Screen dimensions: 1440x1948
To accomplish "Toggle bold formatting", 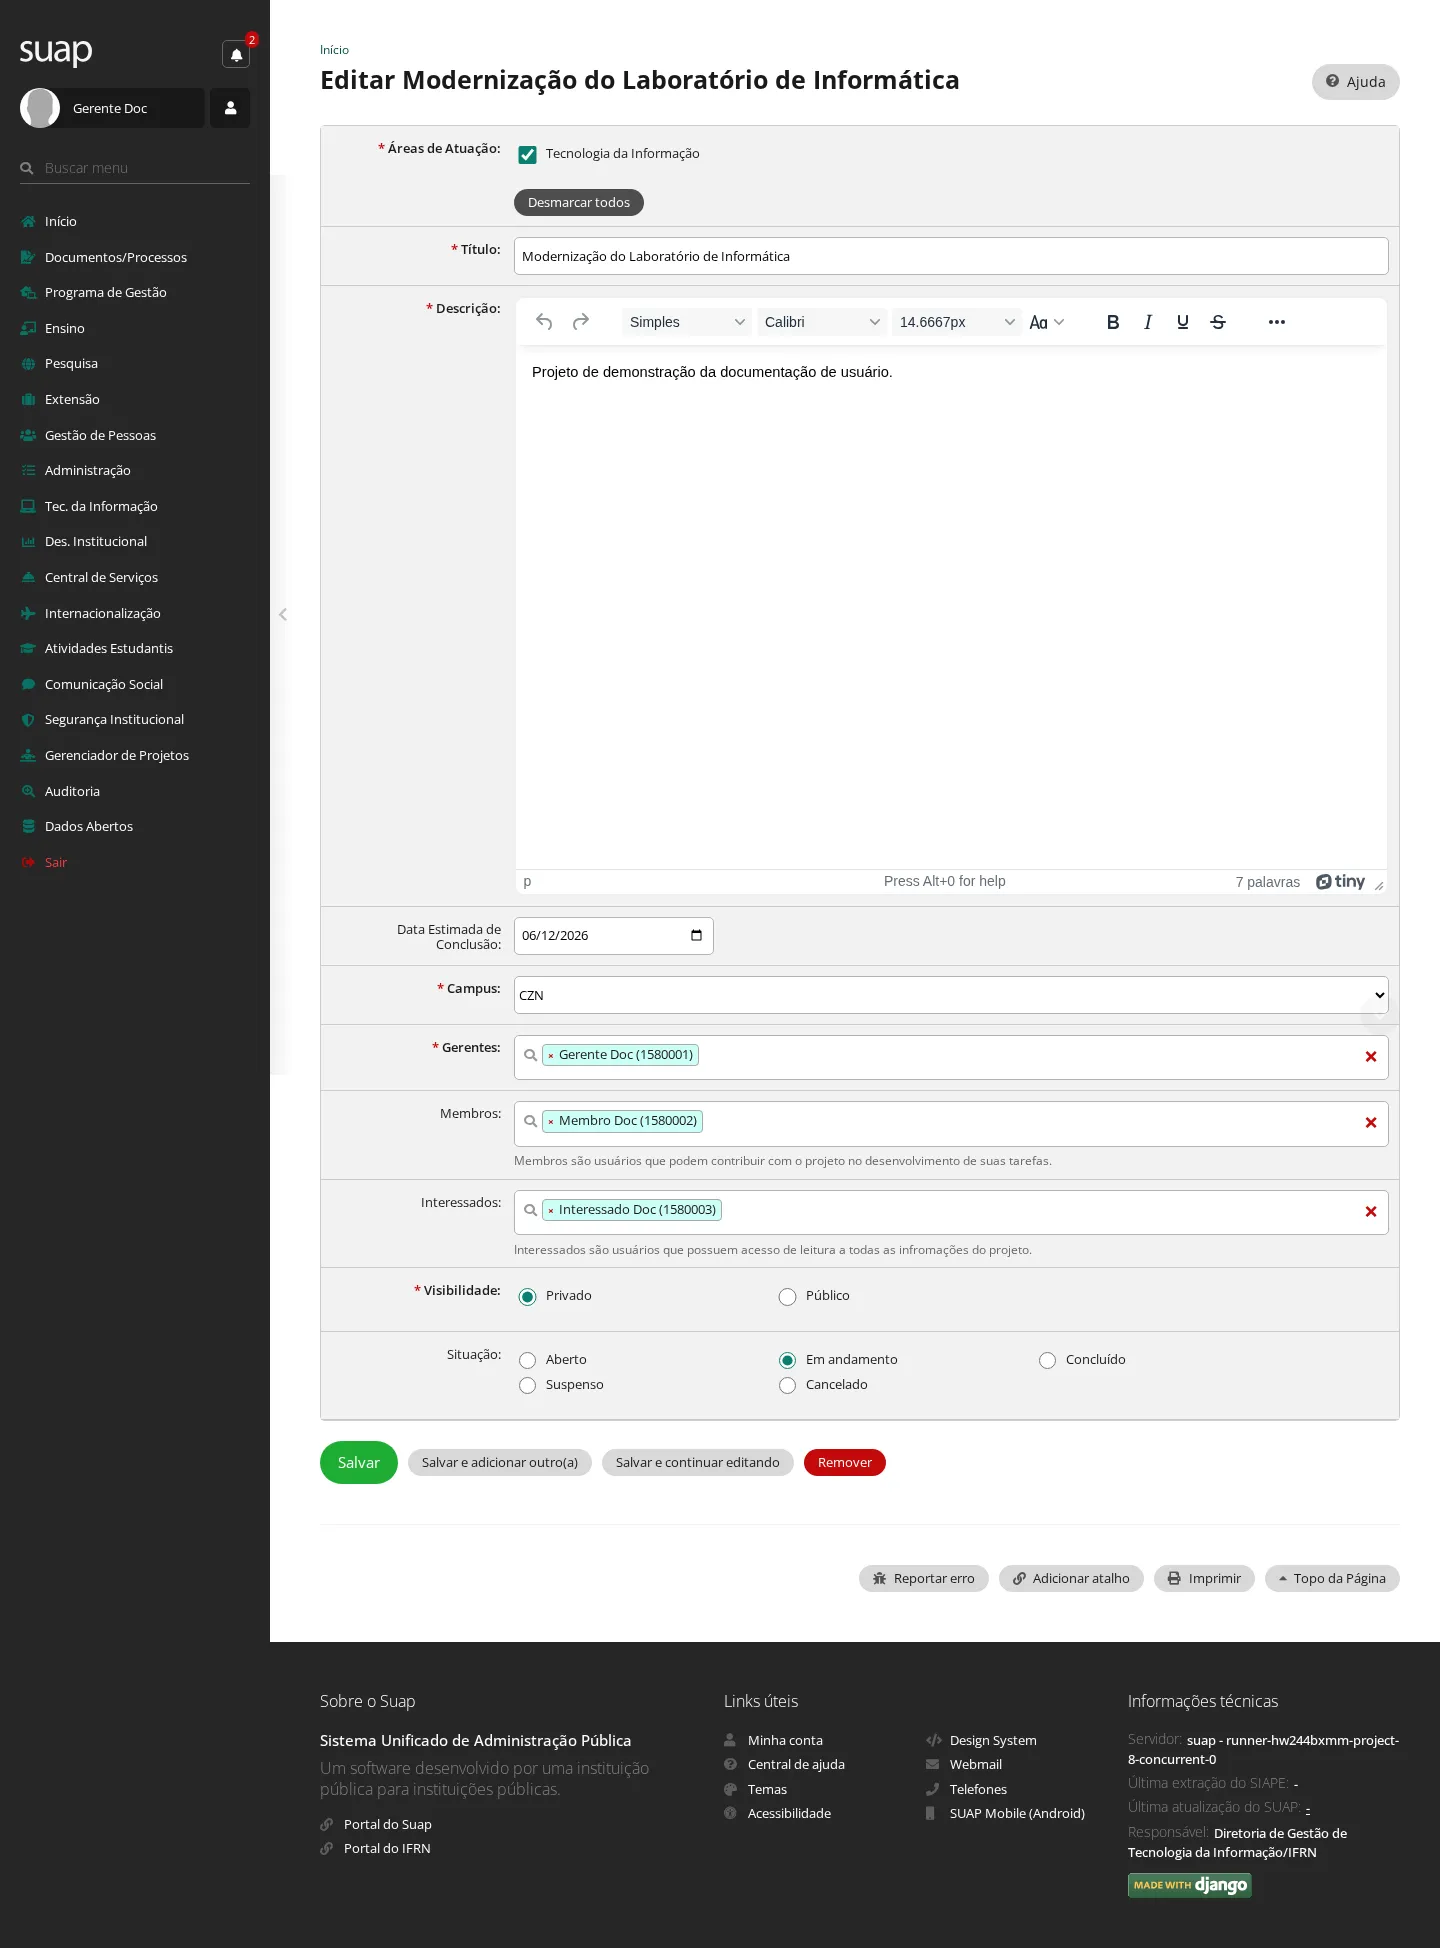I will point(1113,322).
